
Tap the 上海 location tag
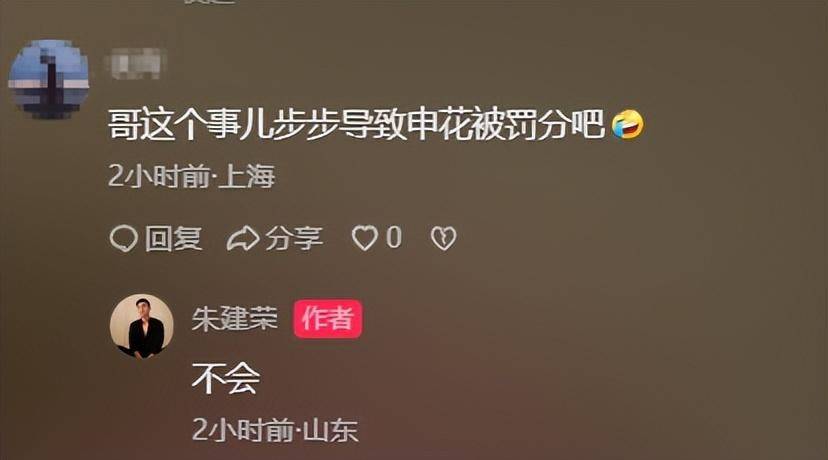(247, 176)
